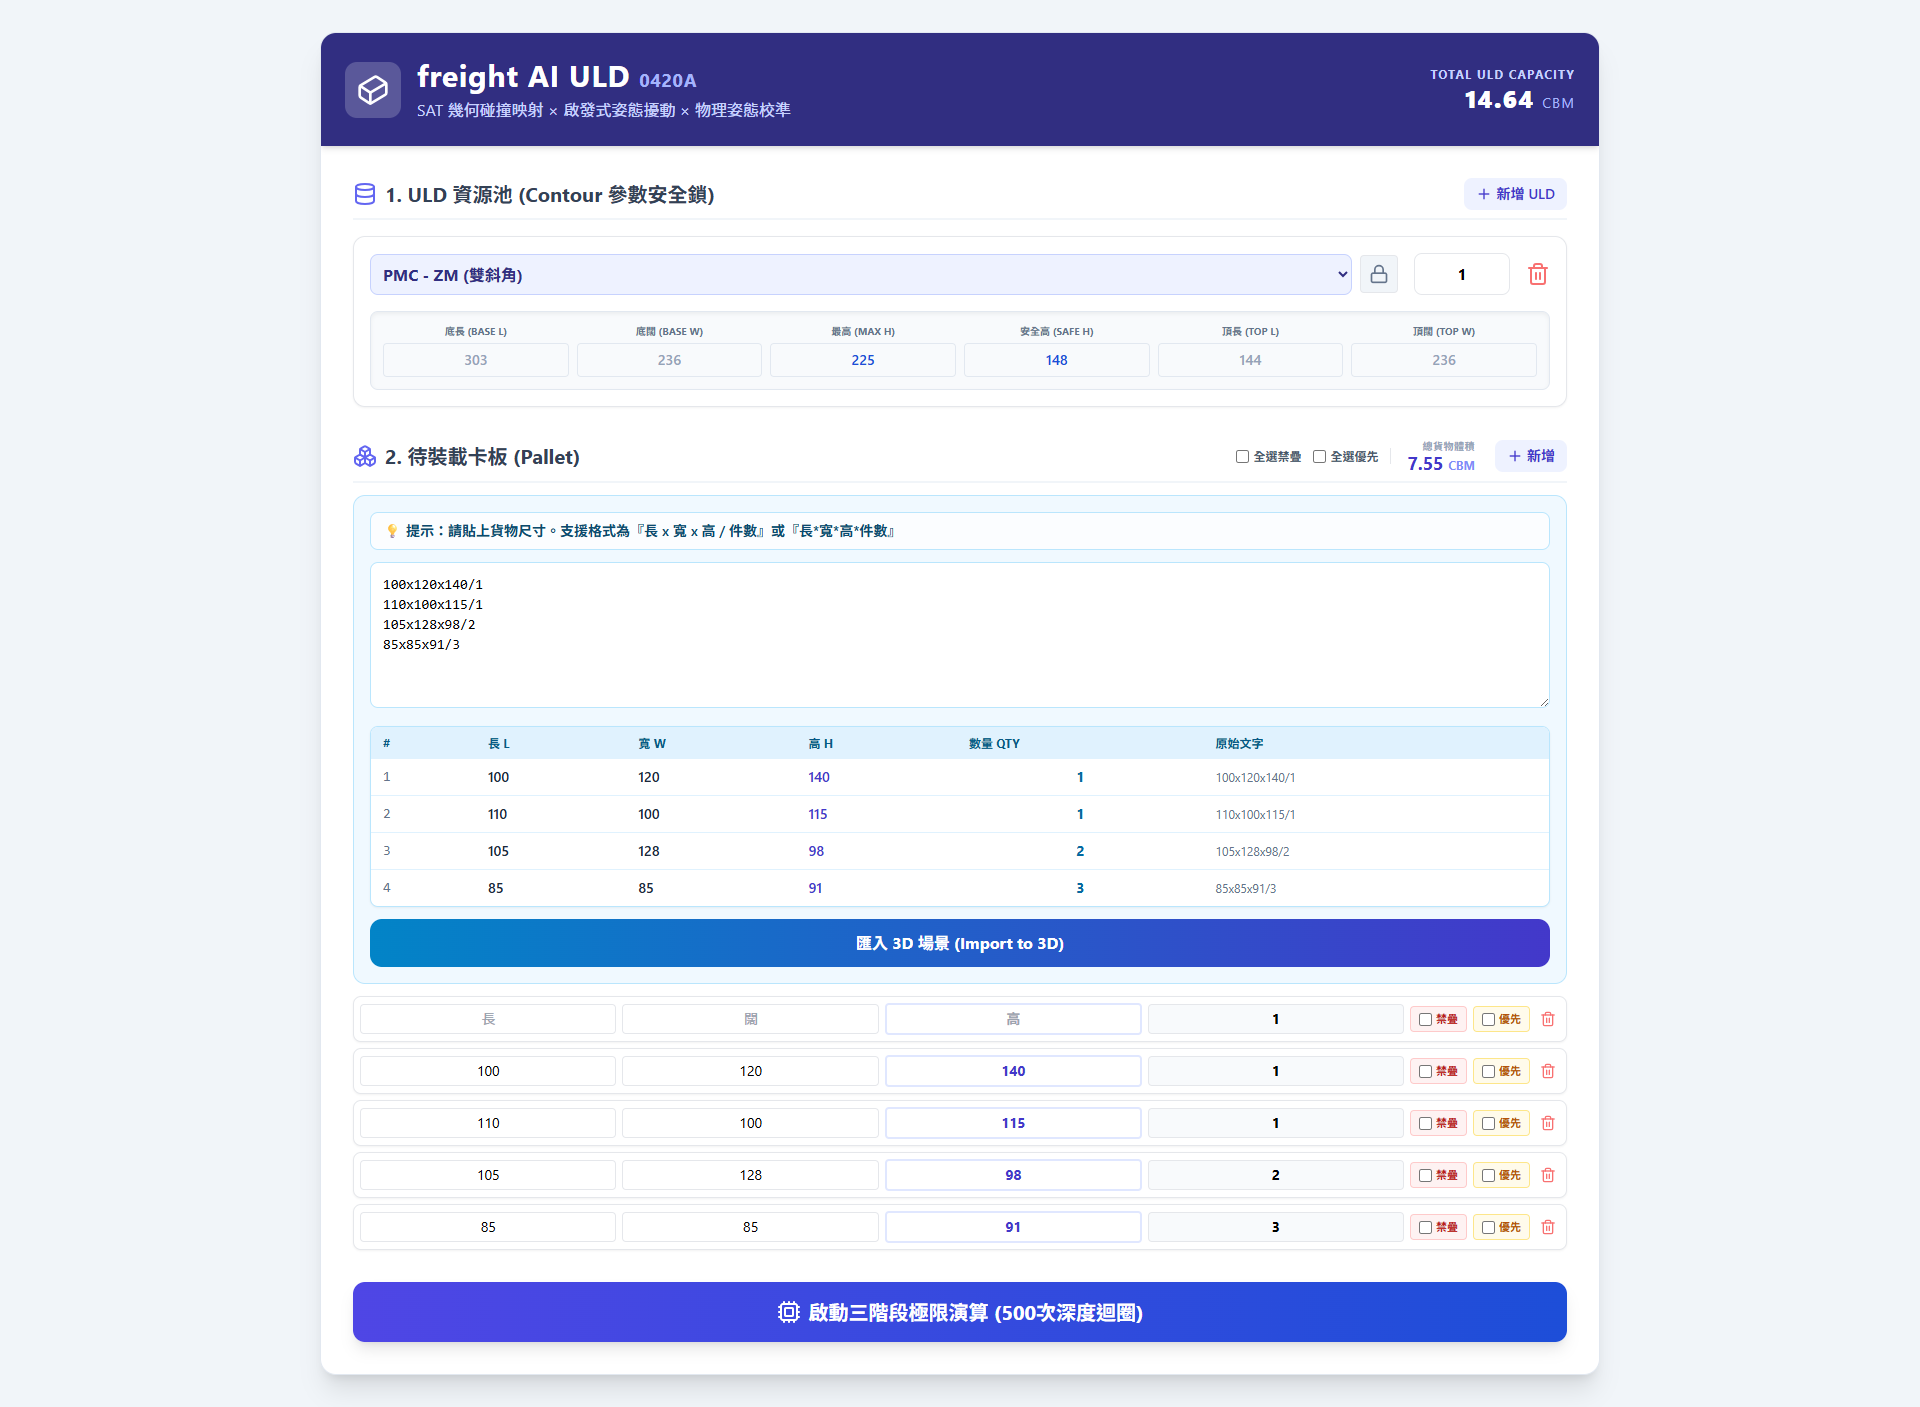Viewport: 1920px width, 1407px height.
Task: Click the lightbulb hint icon
Action: point(392,531)
